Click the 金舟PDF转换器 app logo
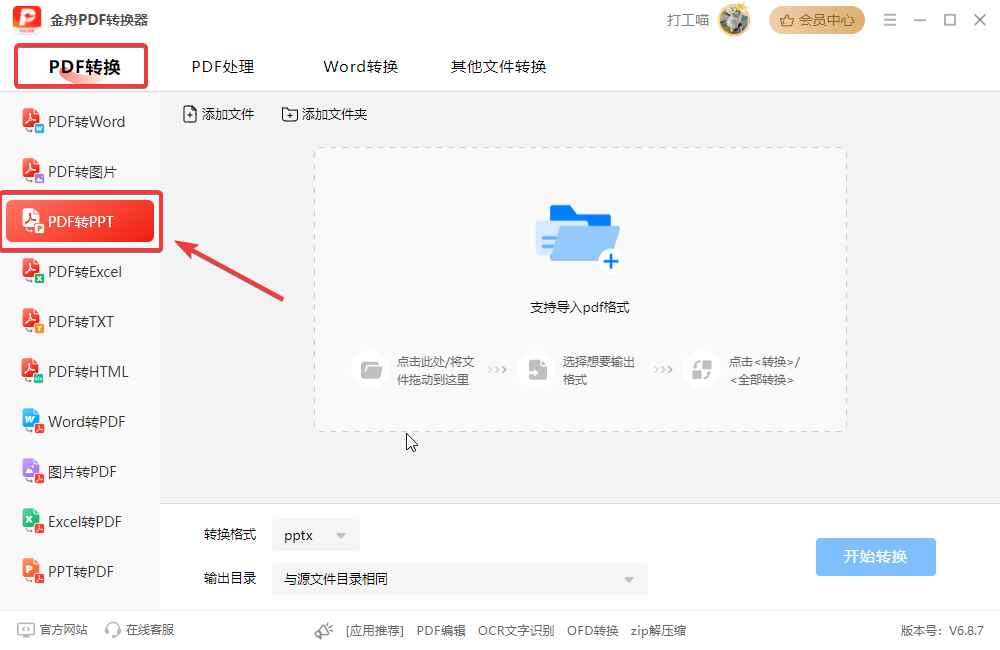Viewport: 1000px width, 650px height. (27, 19)
